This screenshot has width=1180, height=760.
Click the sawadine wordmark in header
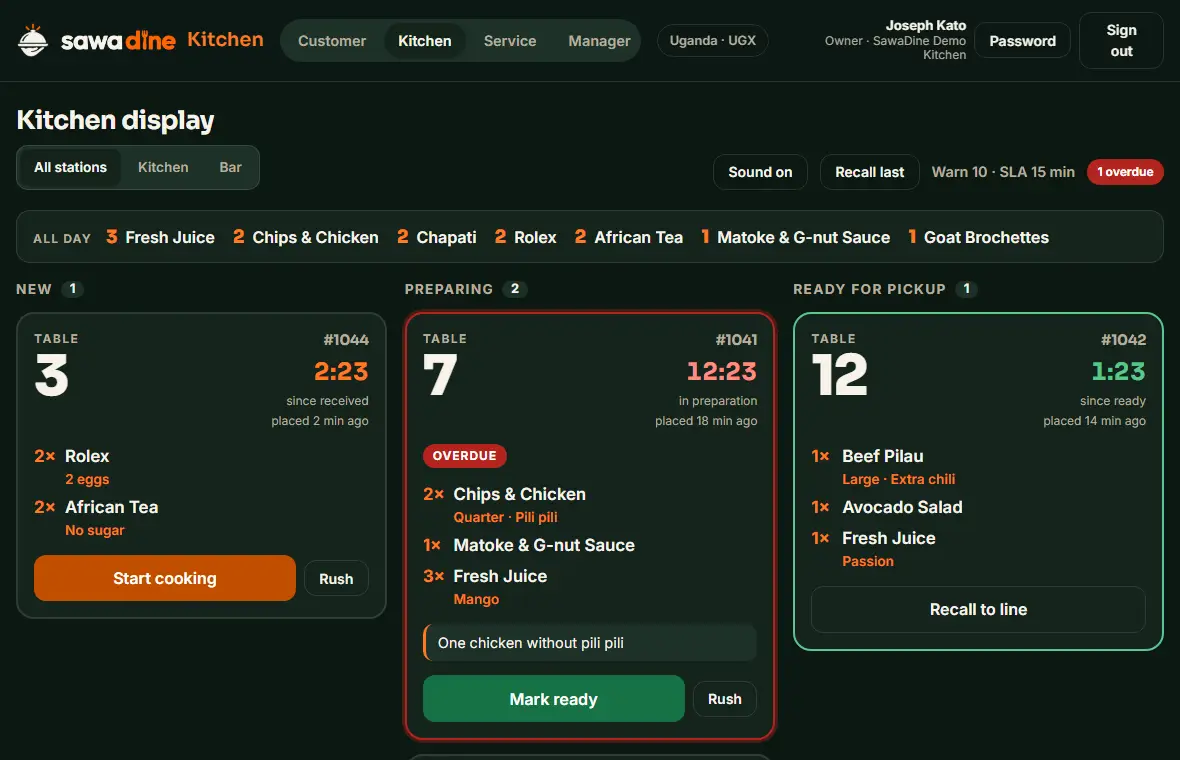click(118, 41)
